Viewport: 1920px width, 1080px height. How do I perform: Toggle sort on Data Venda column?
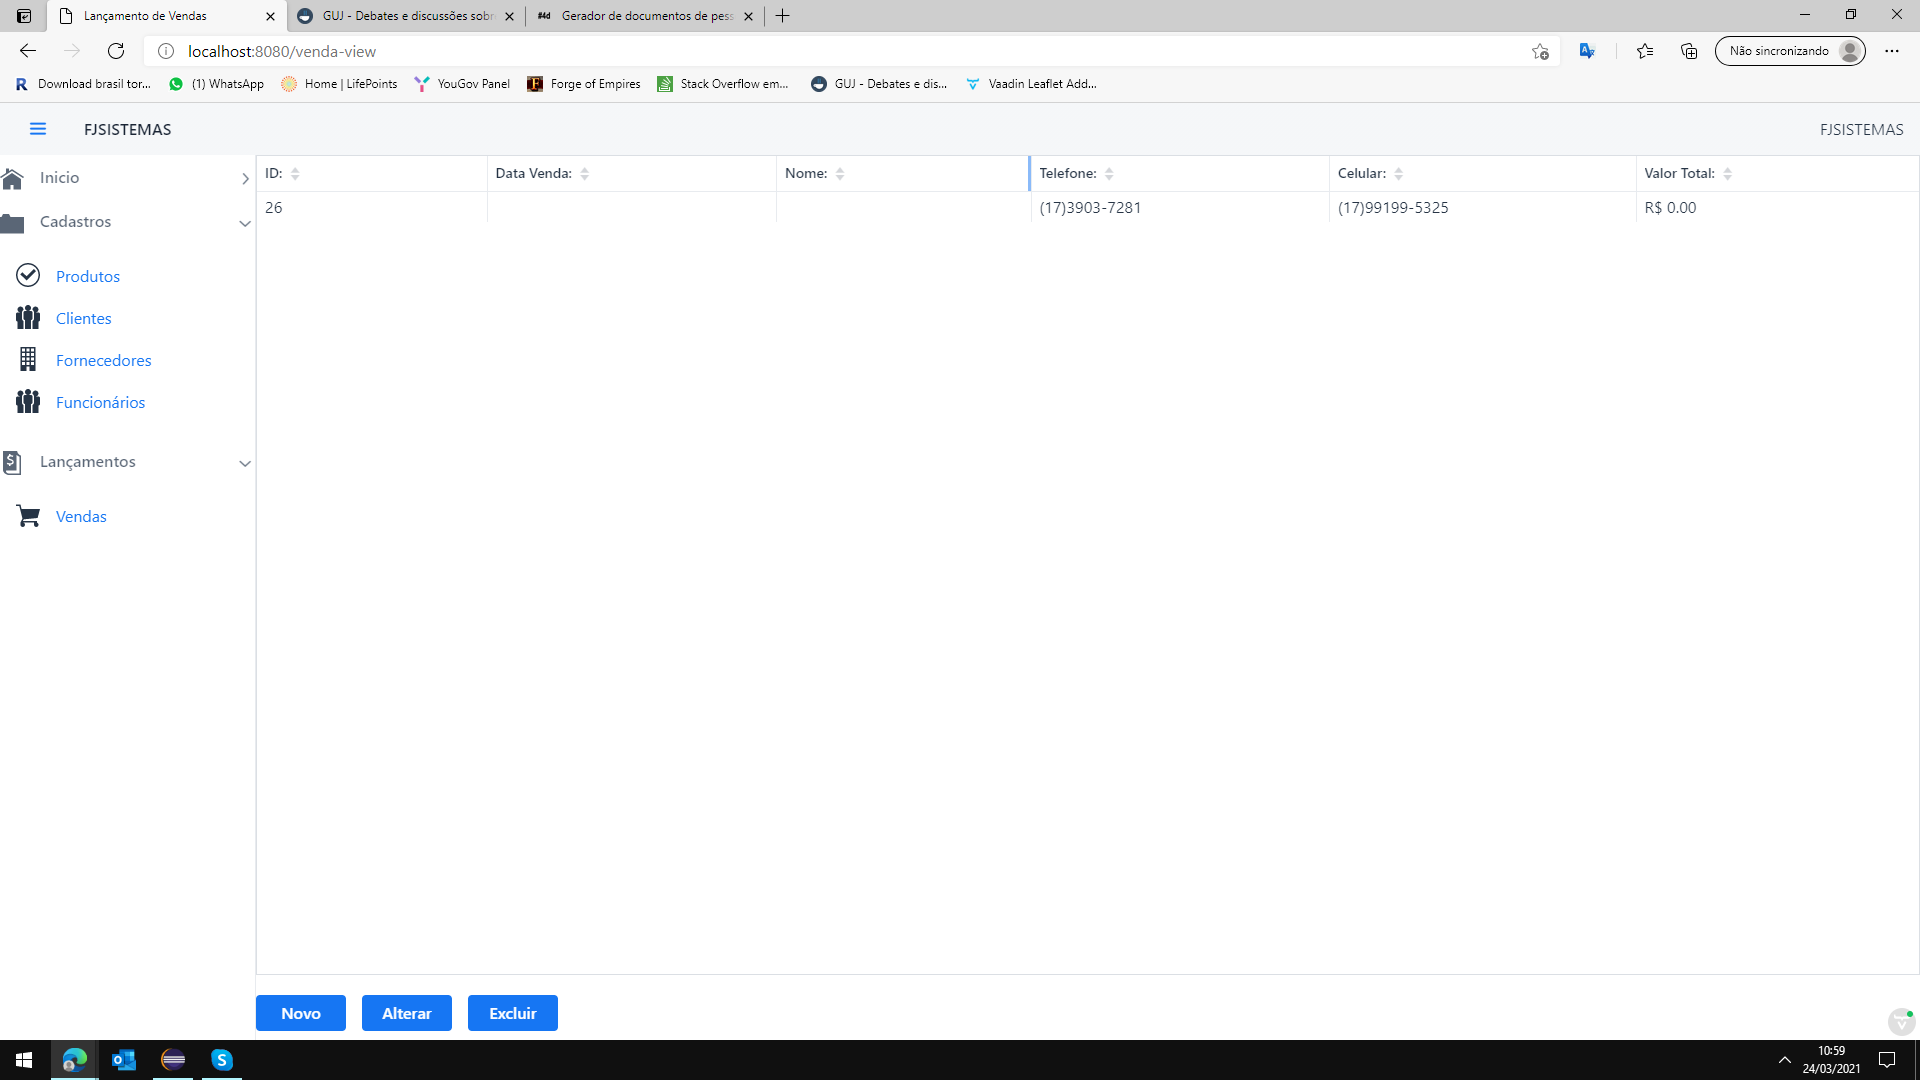(x=585, y=174)
